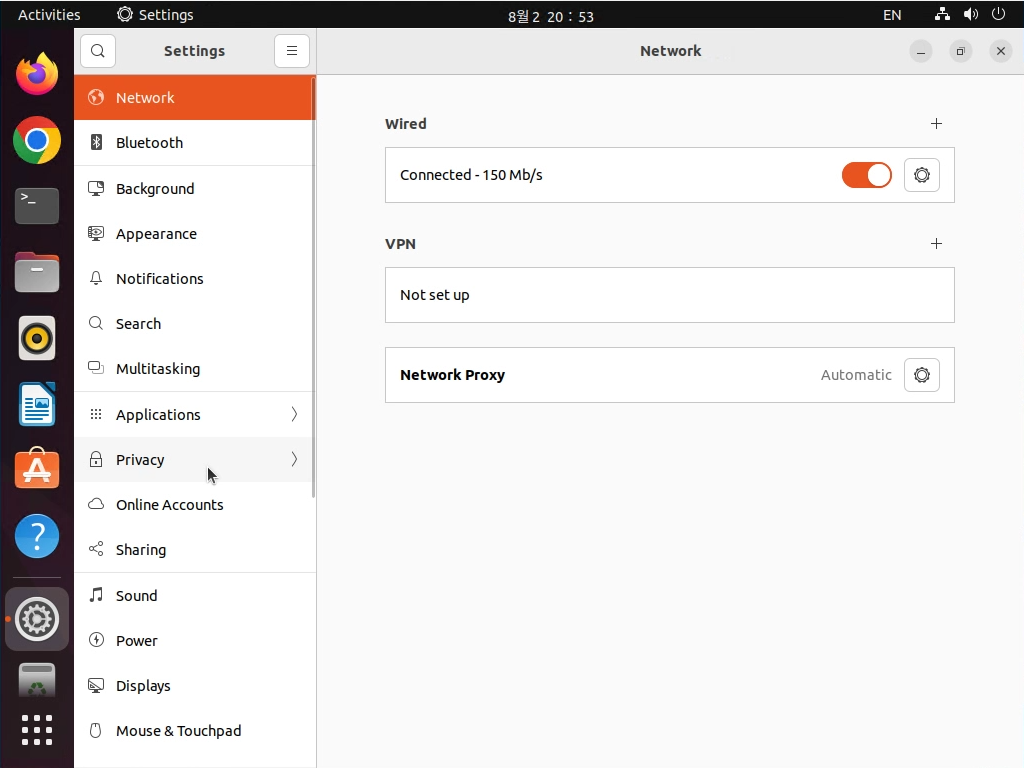The width and height of the screenshot is (1024, 768).
Task: Click the Applications grid icon
Action: pos(96,414)
